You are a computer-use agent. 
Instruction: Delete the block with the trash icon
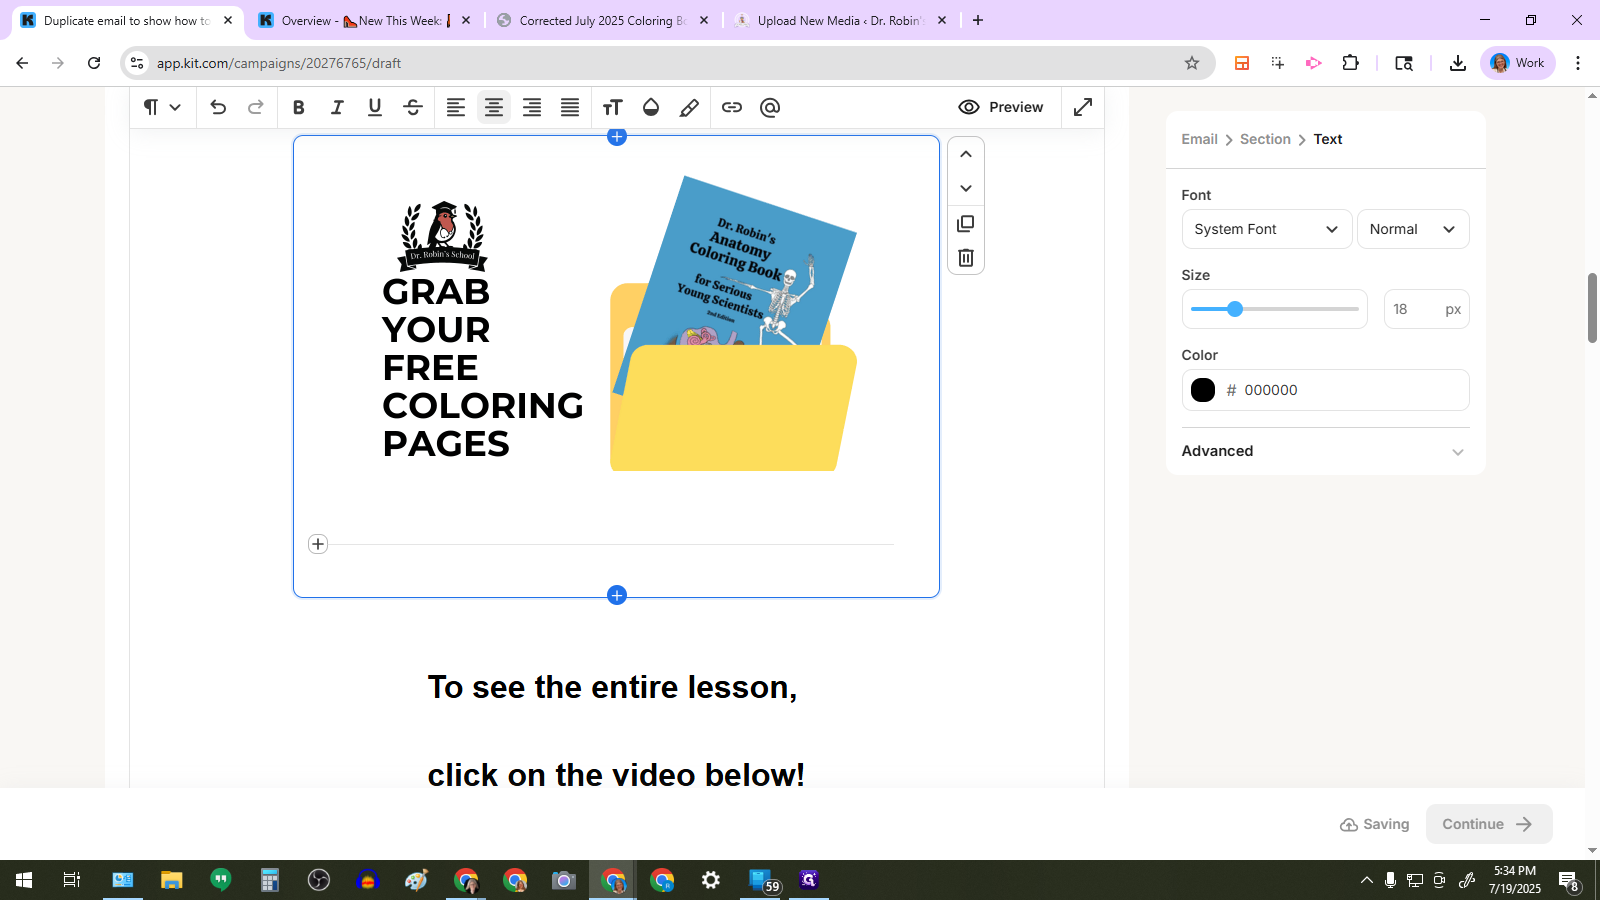(966, 258)
